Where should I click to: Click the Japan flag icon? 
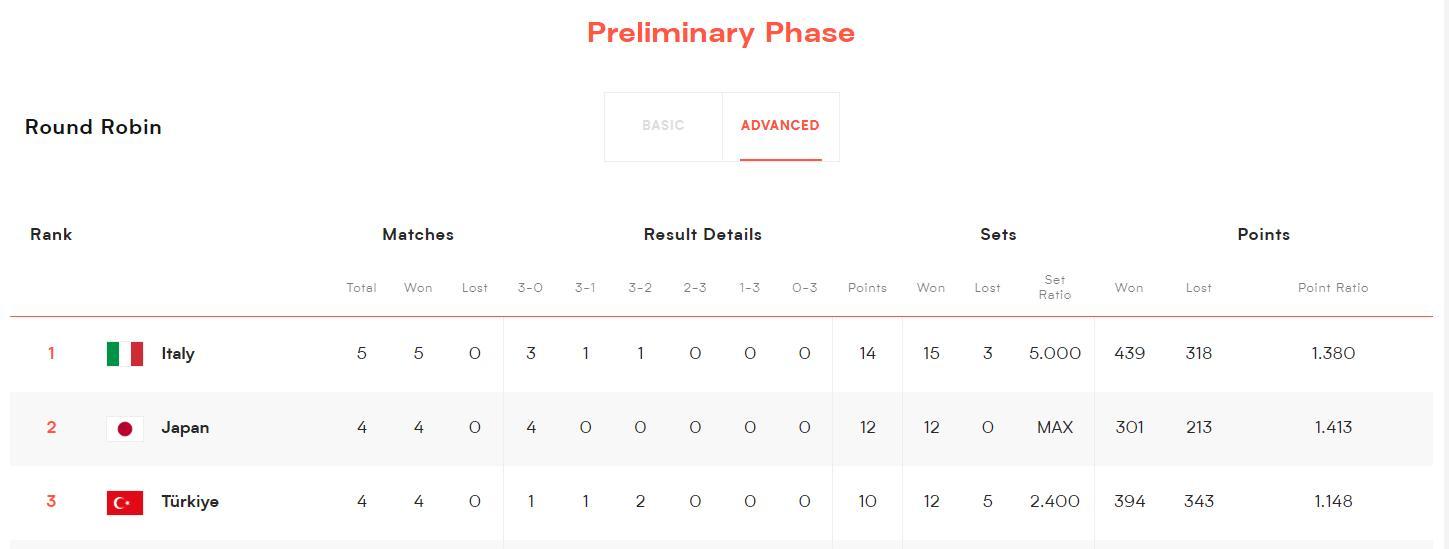[x=125, y=428]
